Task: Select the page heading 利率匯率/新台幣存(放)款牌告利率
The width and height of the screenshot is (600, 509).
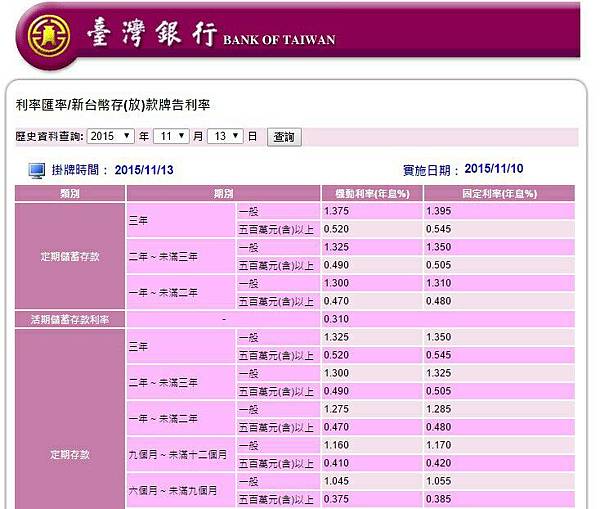Action: [x=113, y=105]
